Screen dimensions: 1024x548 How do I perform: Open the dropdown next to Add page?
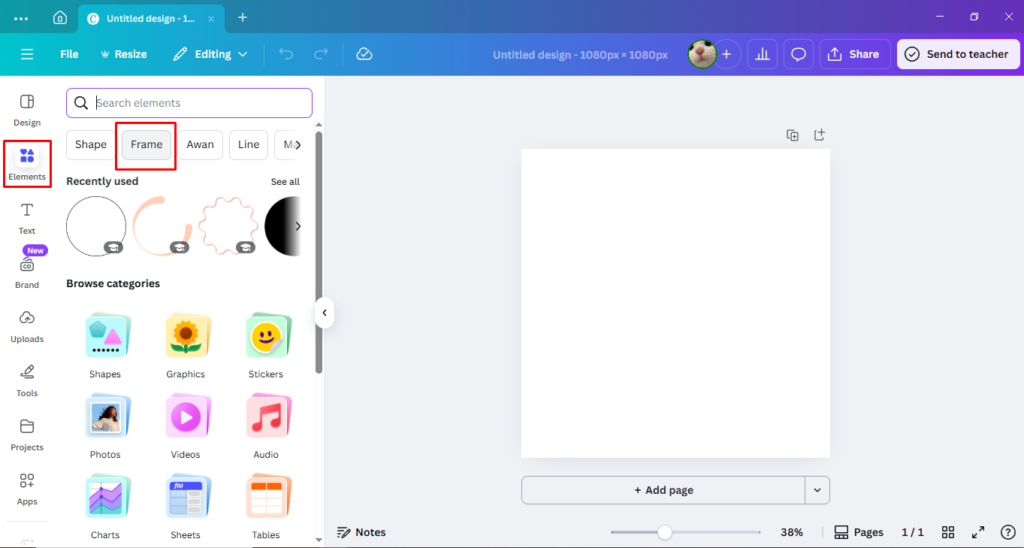click(817, 490)
